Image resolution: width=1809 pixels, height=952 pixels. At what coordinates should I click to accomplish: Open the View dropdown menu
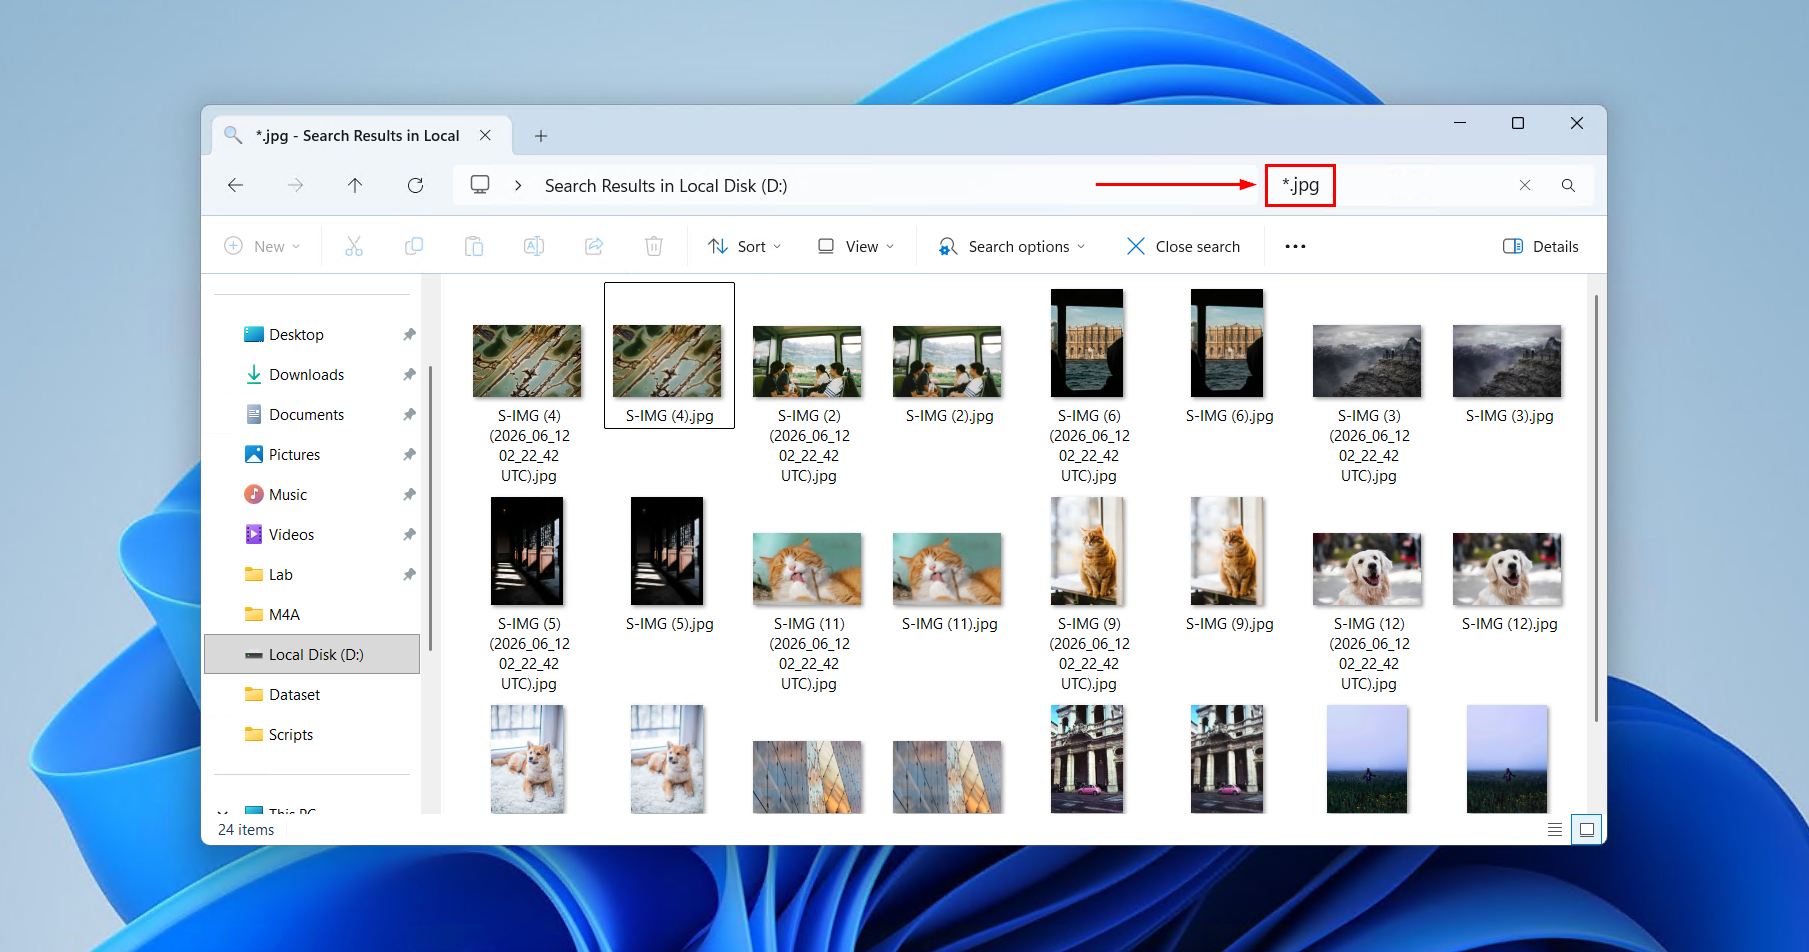coord(856,246)
